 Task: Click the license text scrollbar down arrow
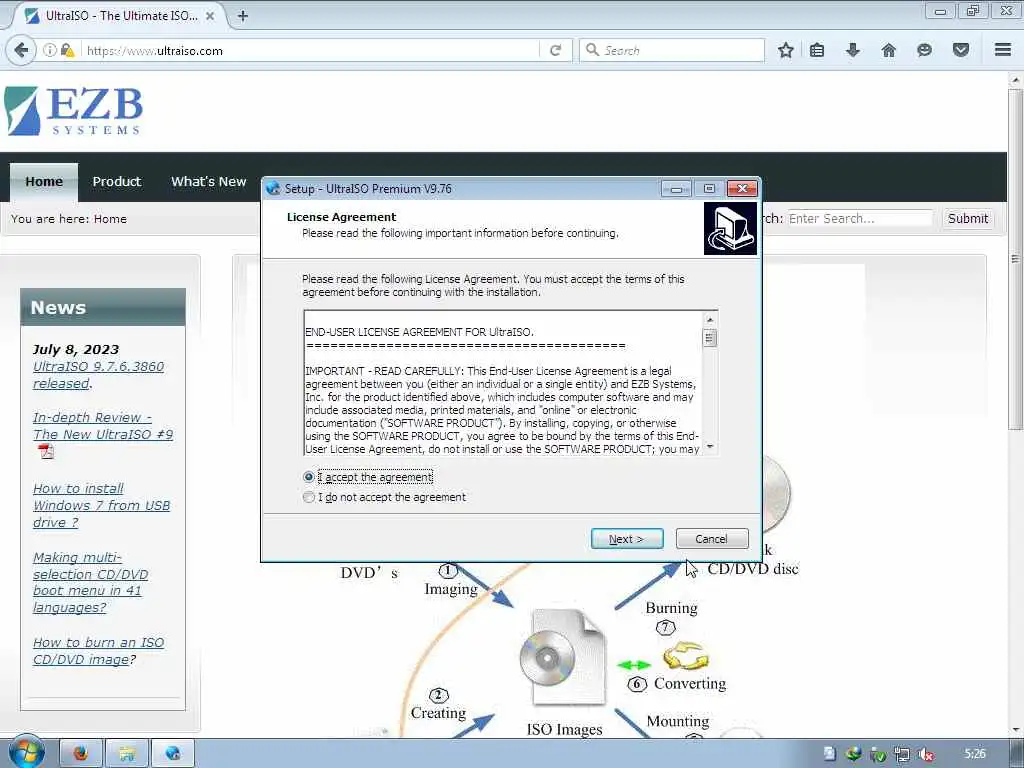click(710, 447)
